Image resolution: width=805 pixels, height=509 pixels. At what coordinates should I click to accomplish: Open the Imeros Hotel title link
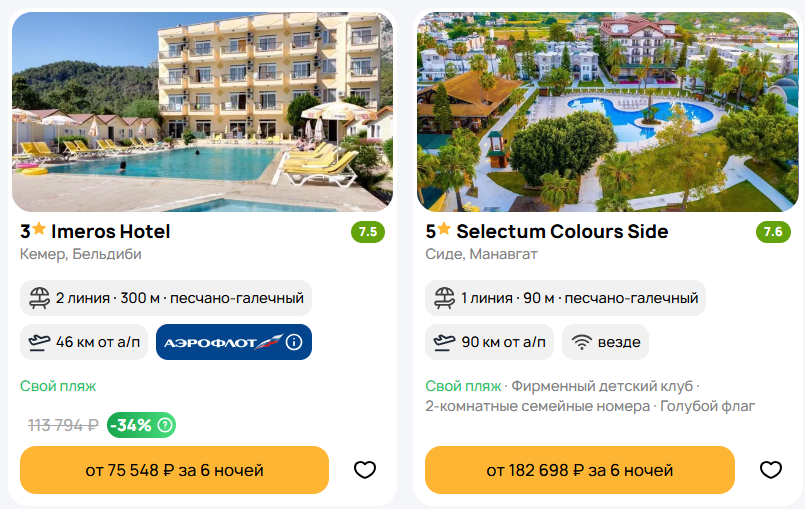tap(110, 232)
